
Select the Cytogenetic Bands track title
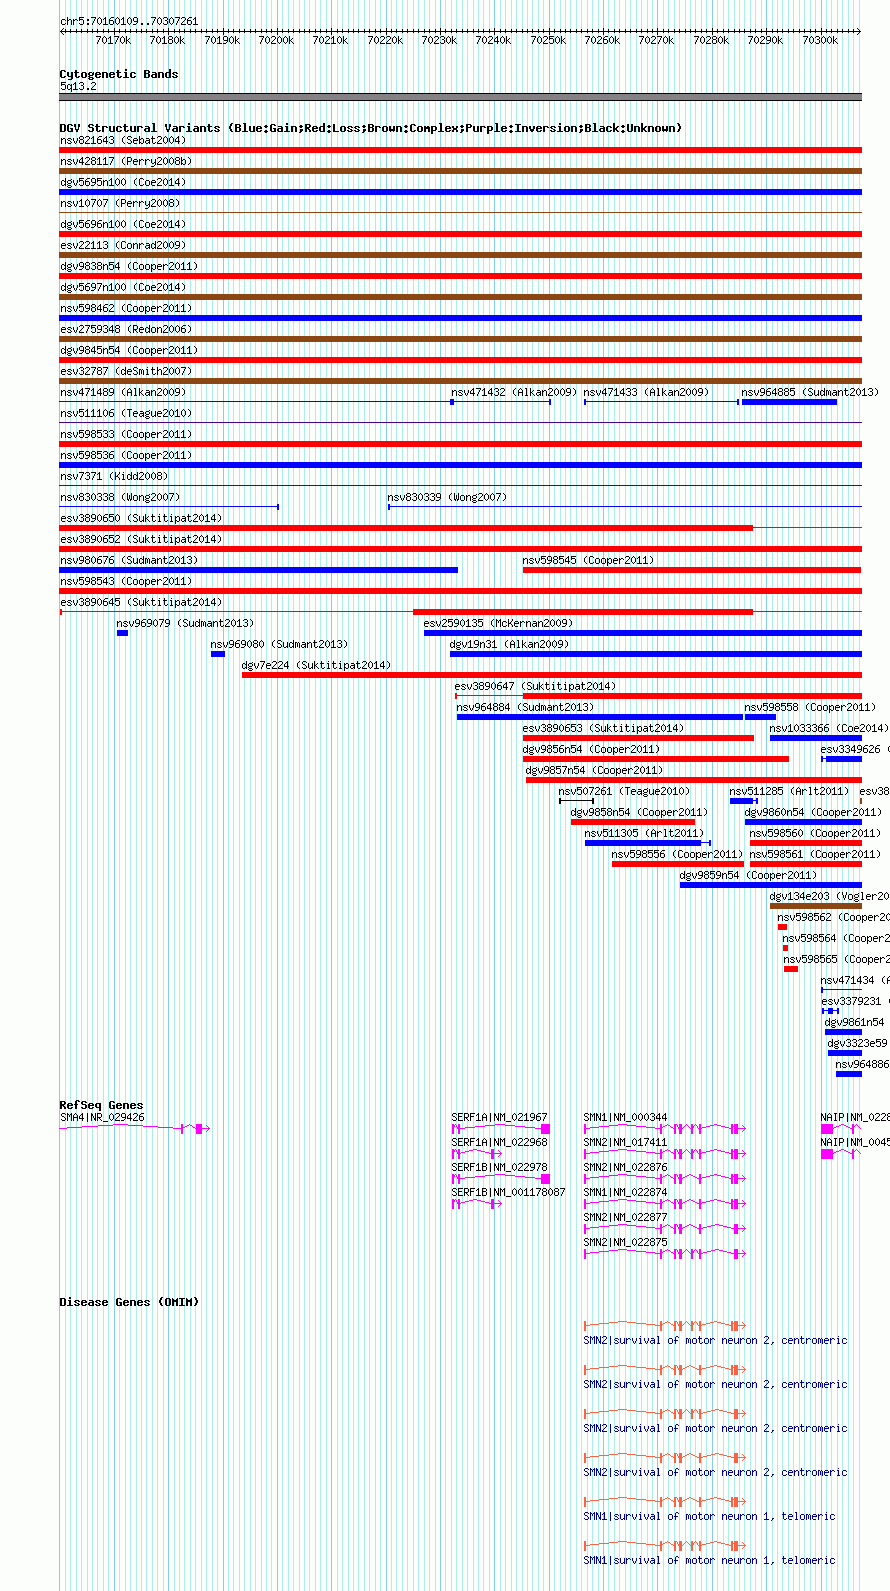tap(119, 74)
